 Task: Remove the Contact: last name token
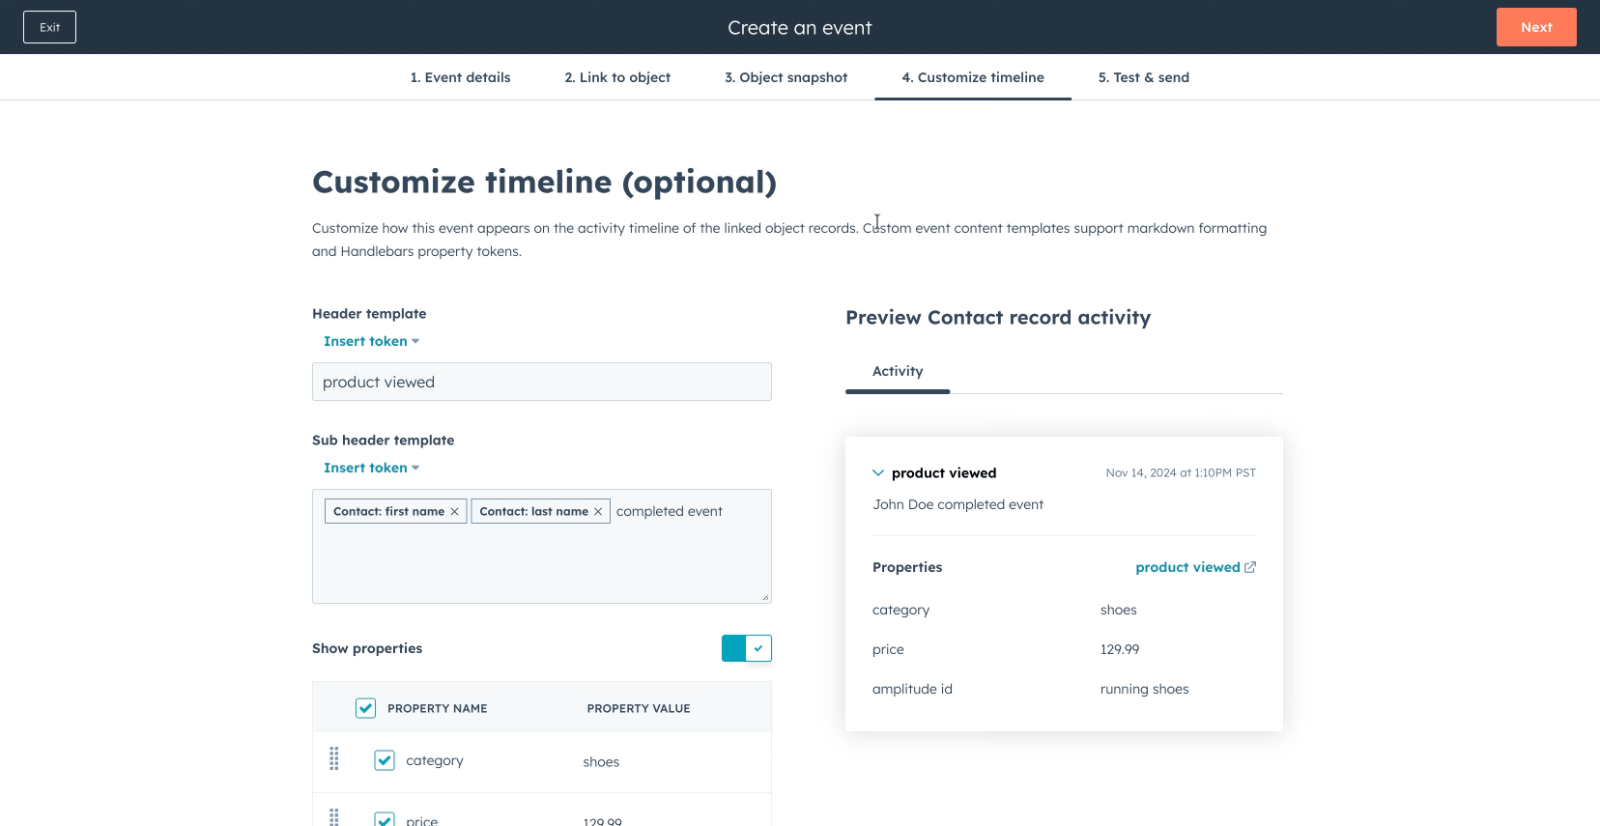[598, 511]
